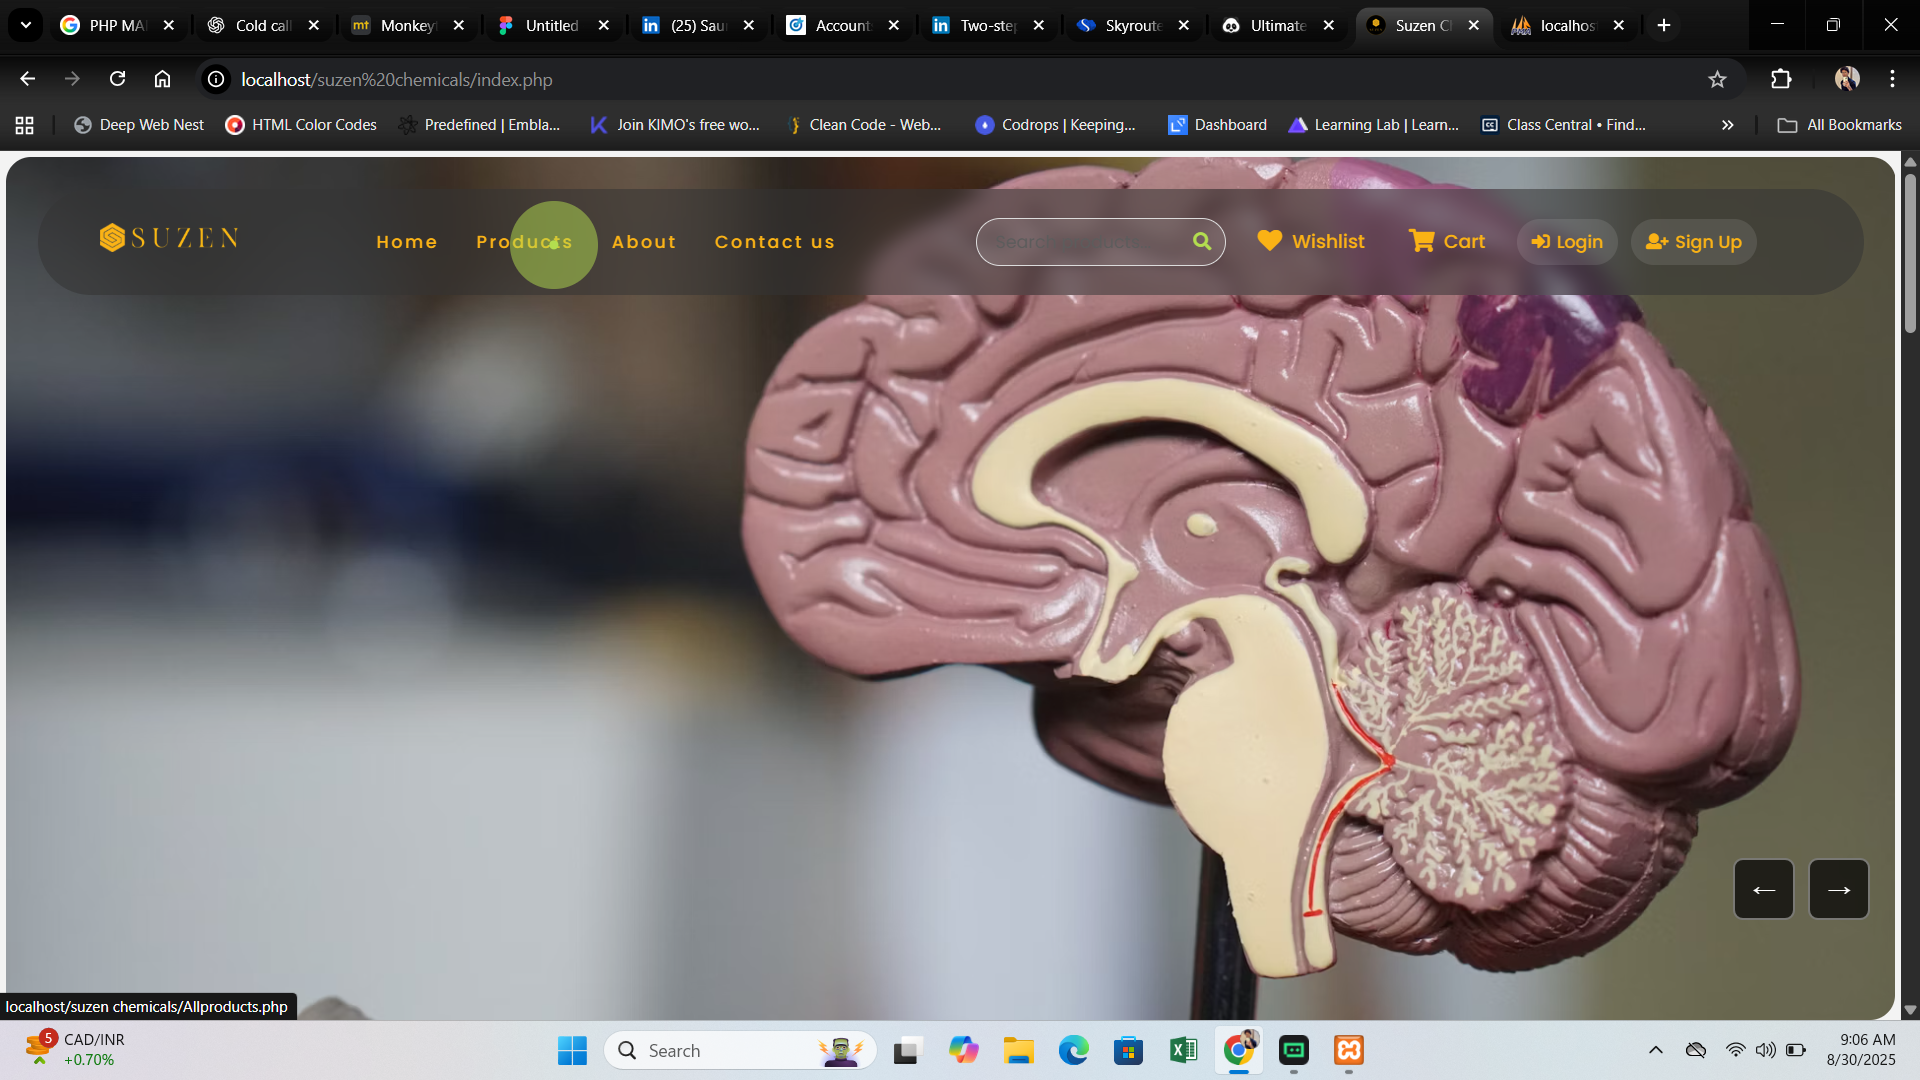Open the Wishlist heart icon link
Screen dimensions: 1920x1080
pyautogui.click(x=1270, y=241)
